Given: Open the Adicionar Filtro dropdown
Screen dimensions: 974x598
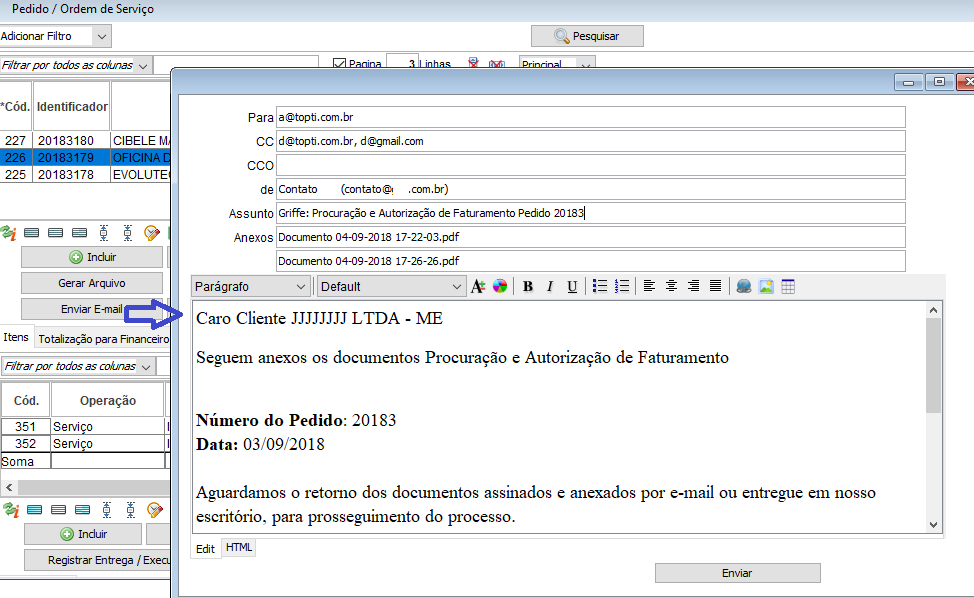Looking at the screenshot, I should [102, 36].
